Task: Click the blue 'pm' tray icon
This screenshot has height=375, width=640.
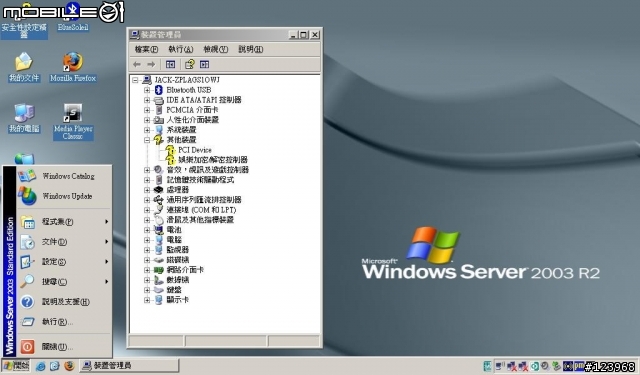Action: click(x=578, y=366)
